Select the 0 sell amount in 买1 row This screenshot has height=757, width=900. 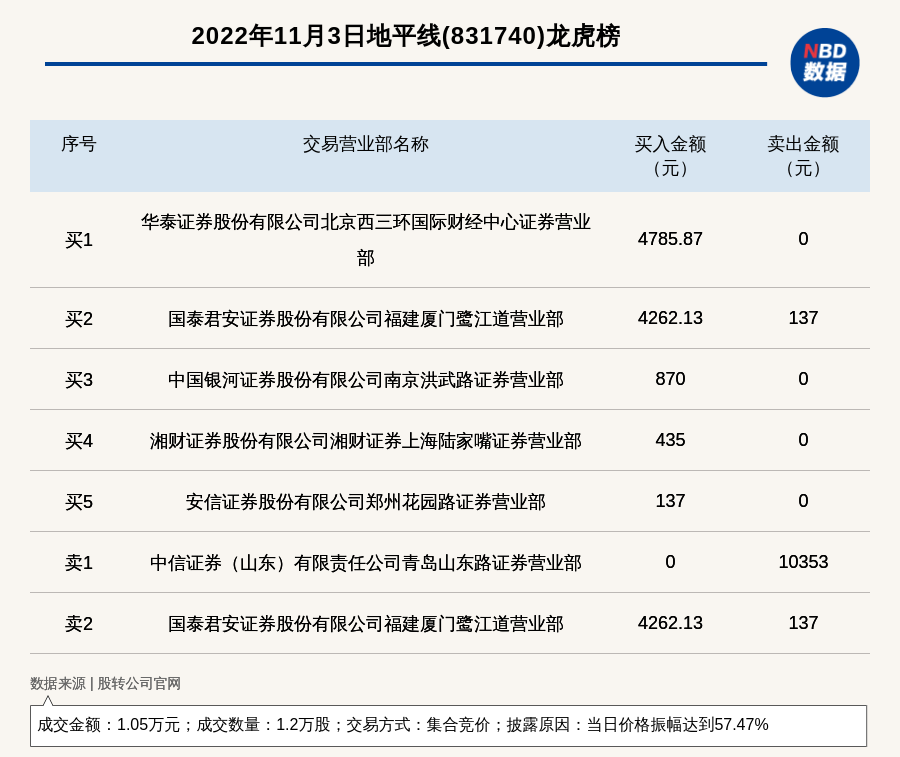pos(803,239)
